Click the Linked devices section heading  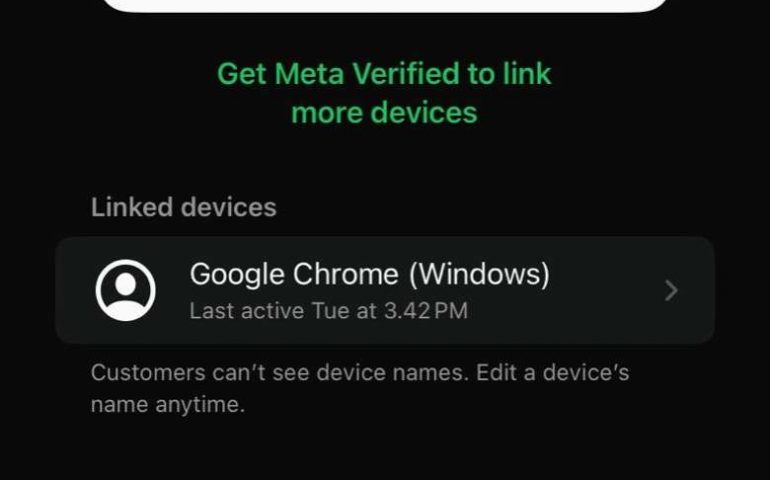coord(184,207)
